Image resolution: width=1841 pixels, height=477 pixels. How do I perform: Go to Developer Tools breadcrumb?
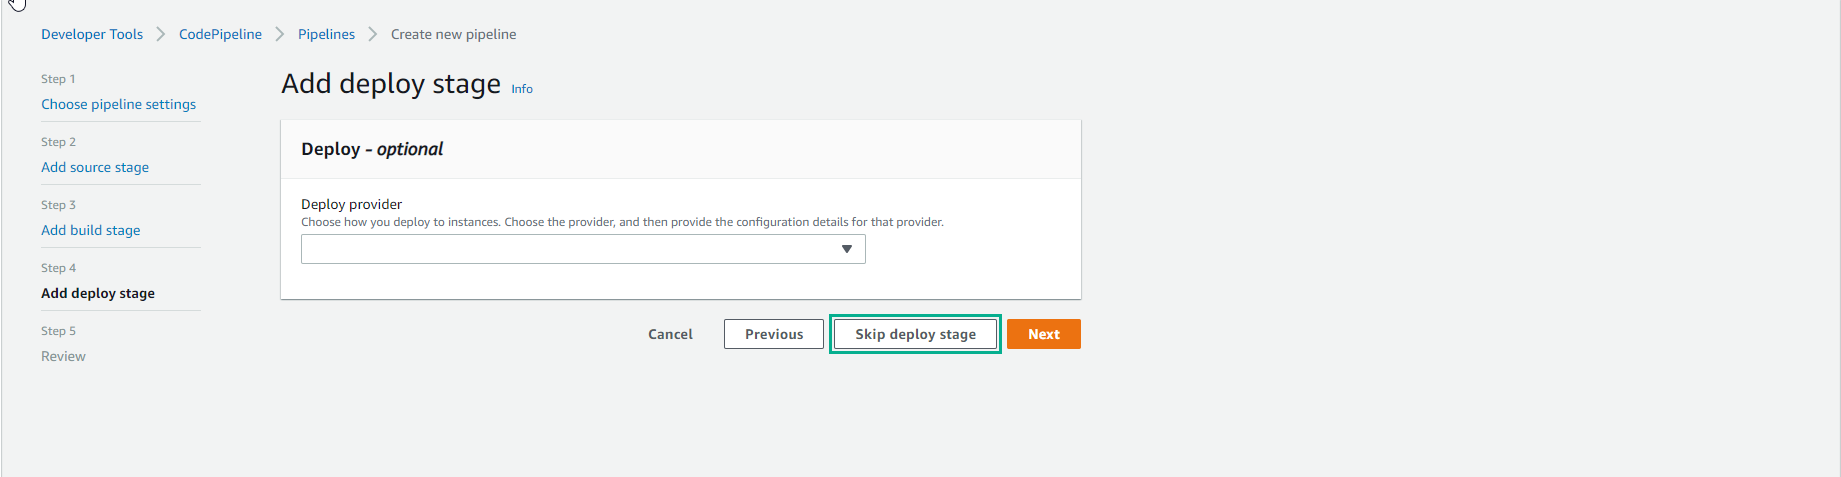[92, 34]
